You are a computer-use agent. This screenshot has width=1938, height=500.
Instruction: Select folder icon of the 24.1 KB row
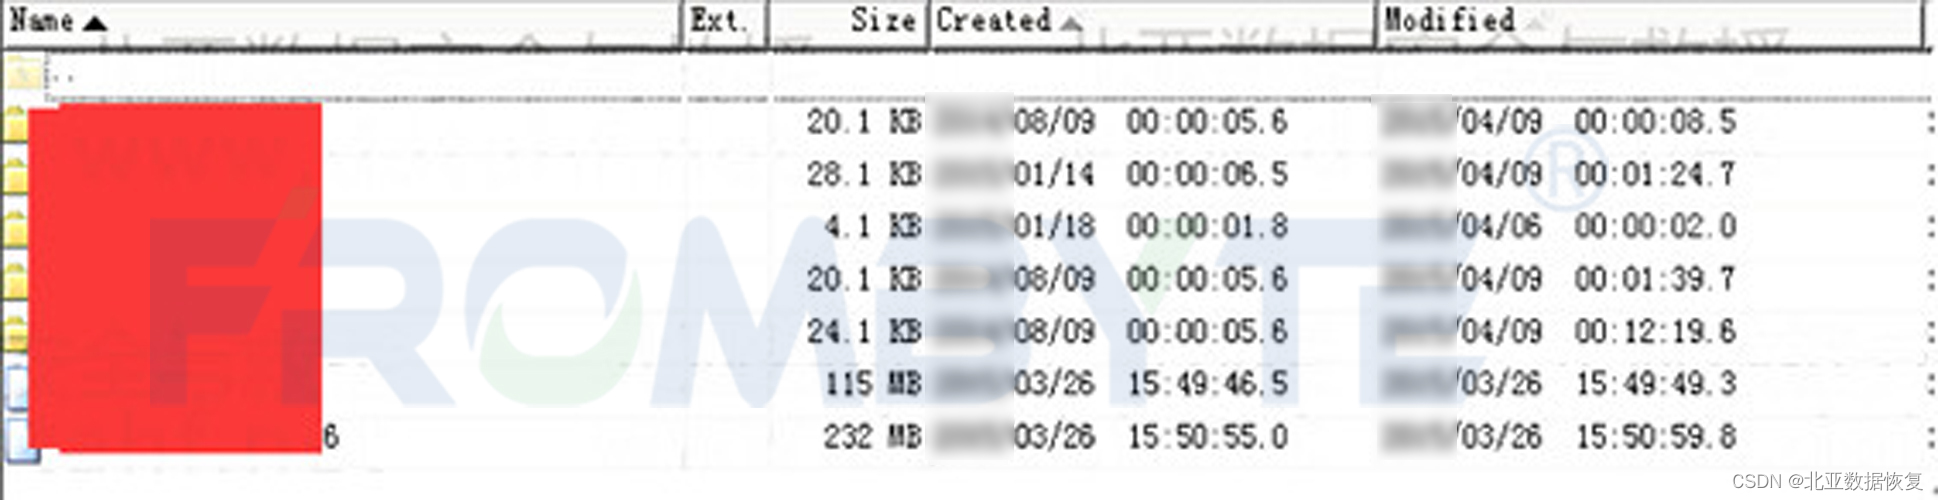[14, 333]
